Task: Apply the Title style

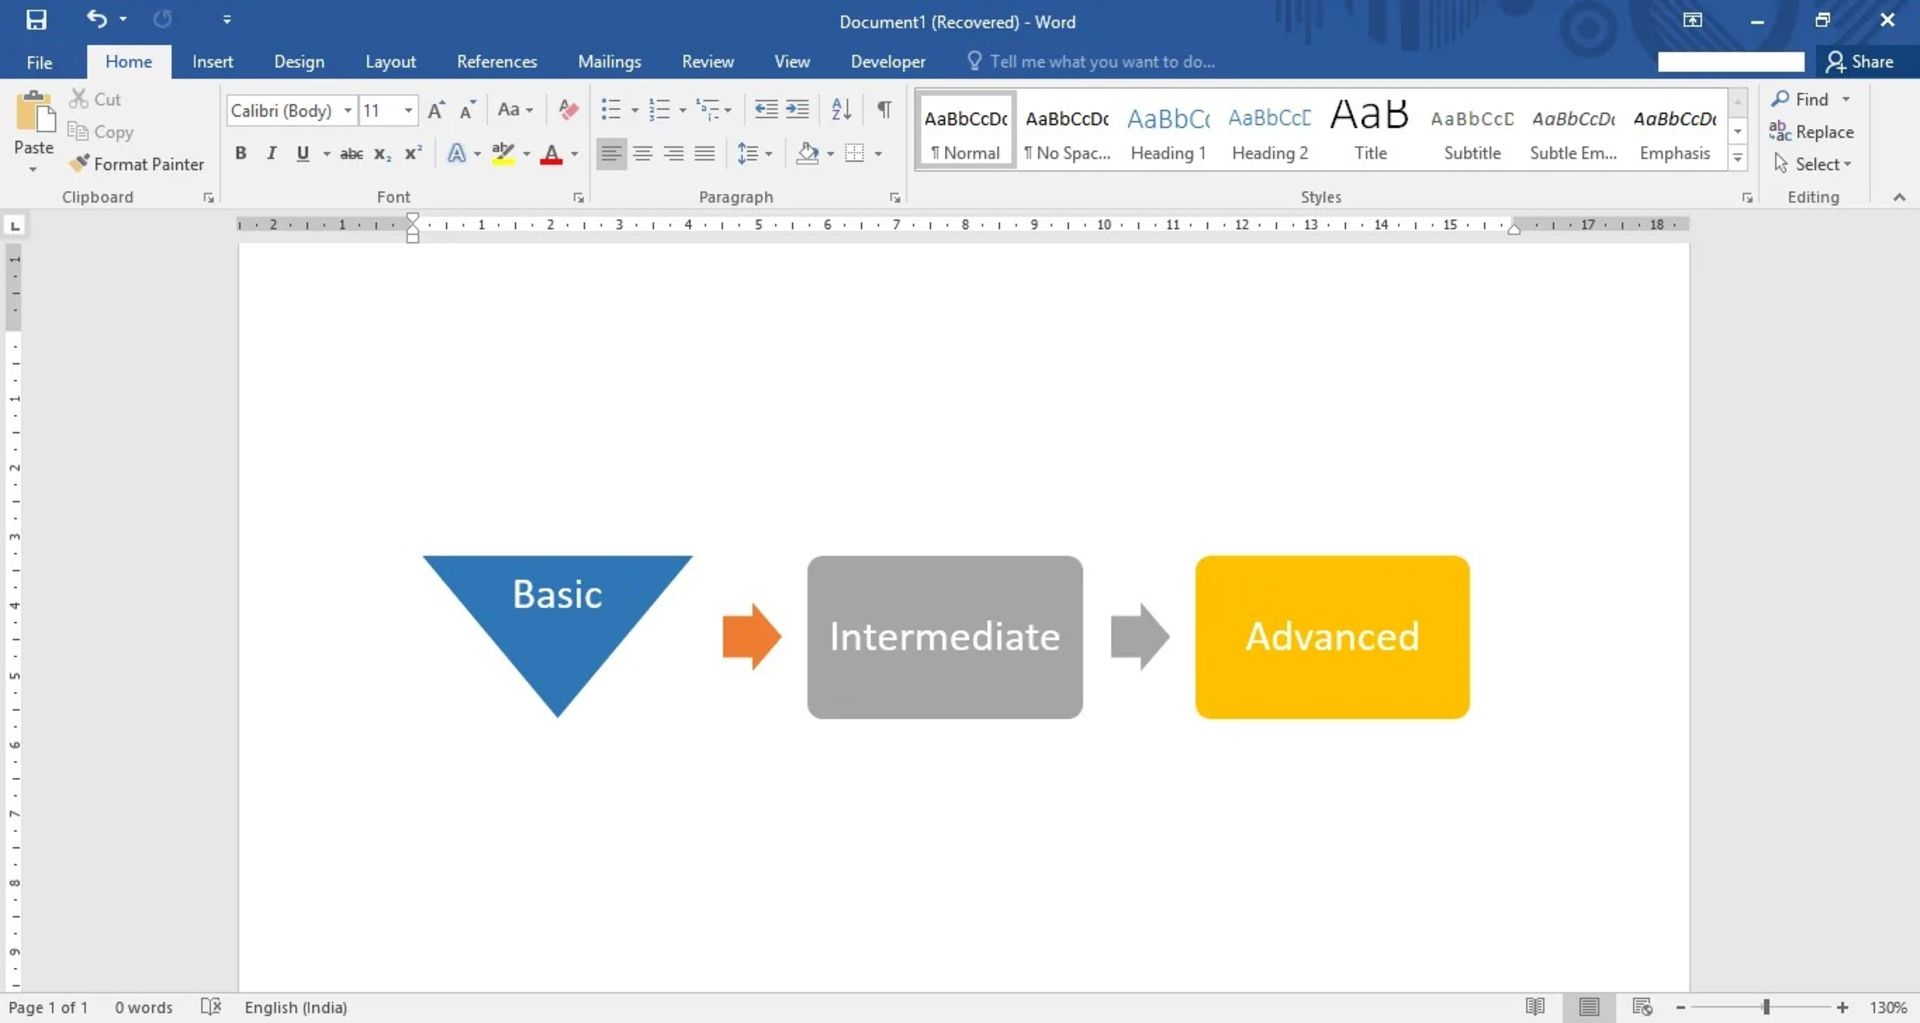Action: pos(1370,131)
